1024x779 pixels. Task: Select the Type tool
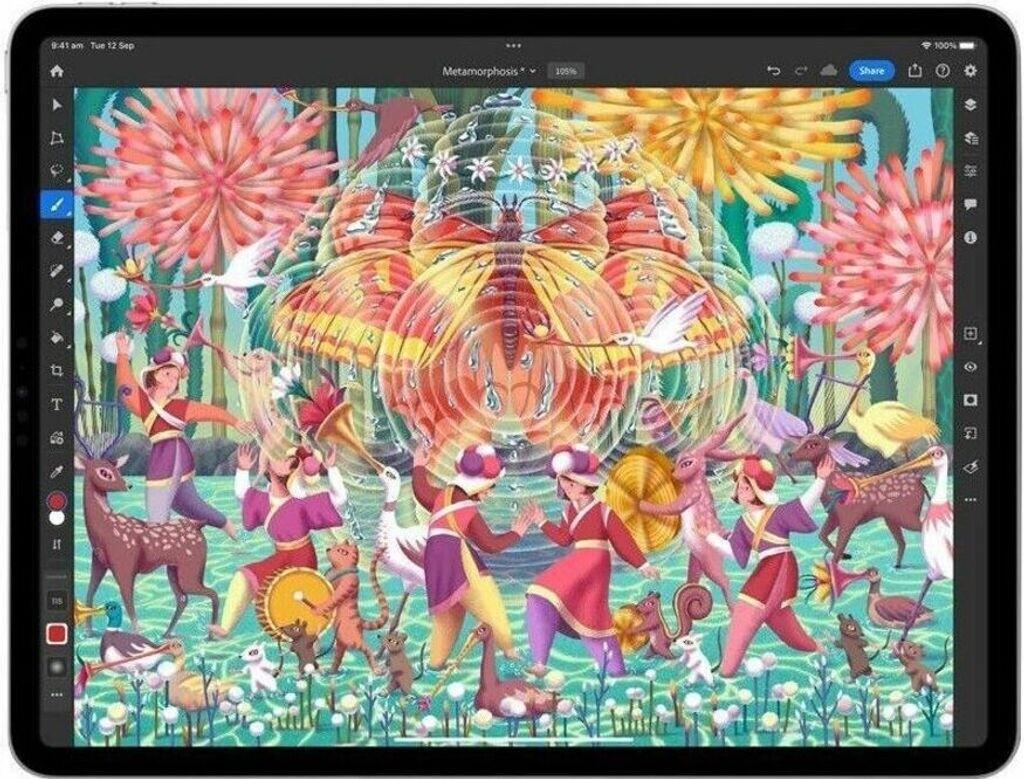57,404
